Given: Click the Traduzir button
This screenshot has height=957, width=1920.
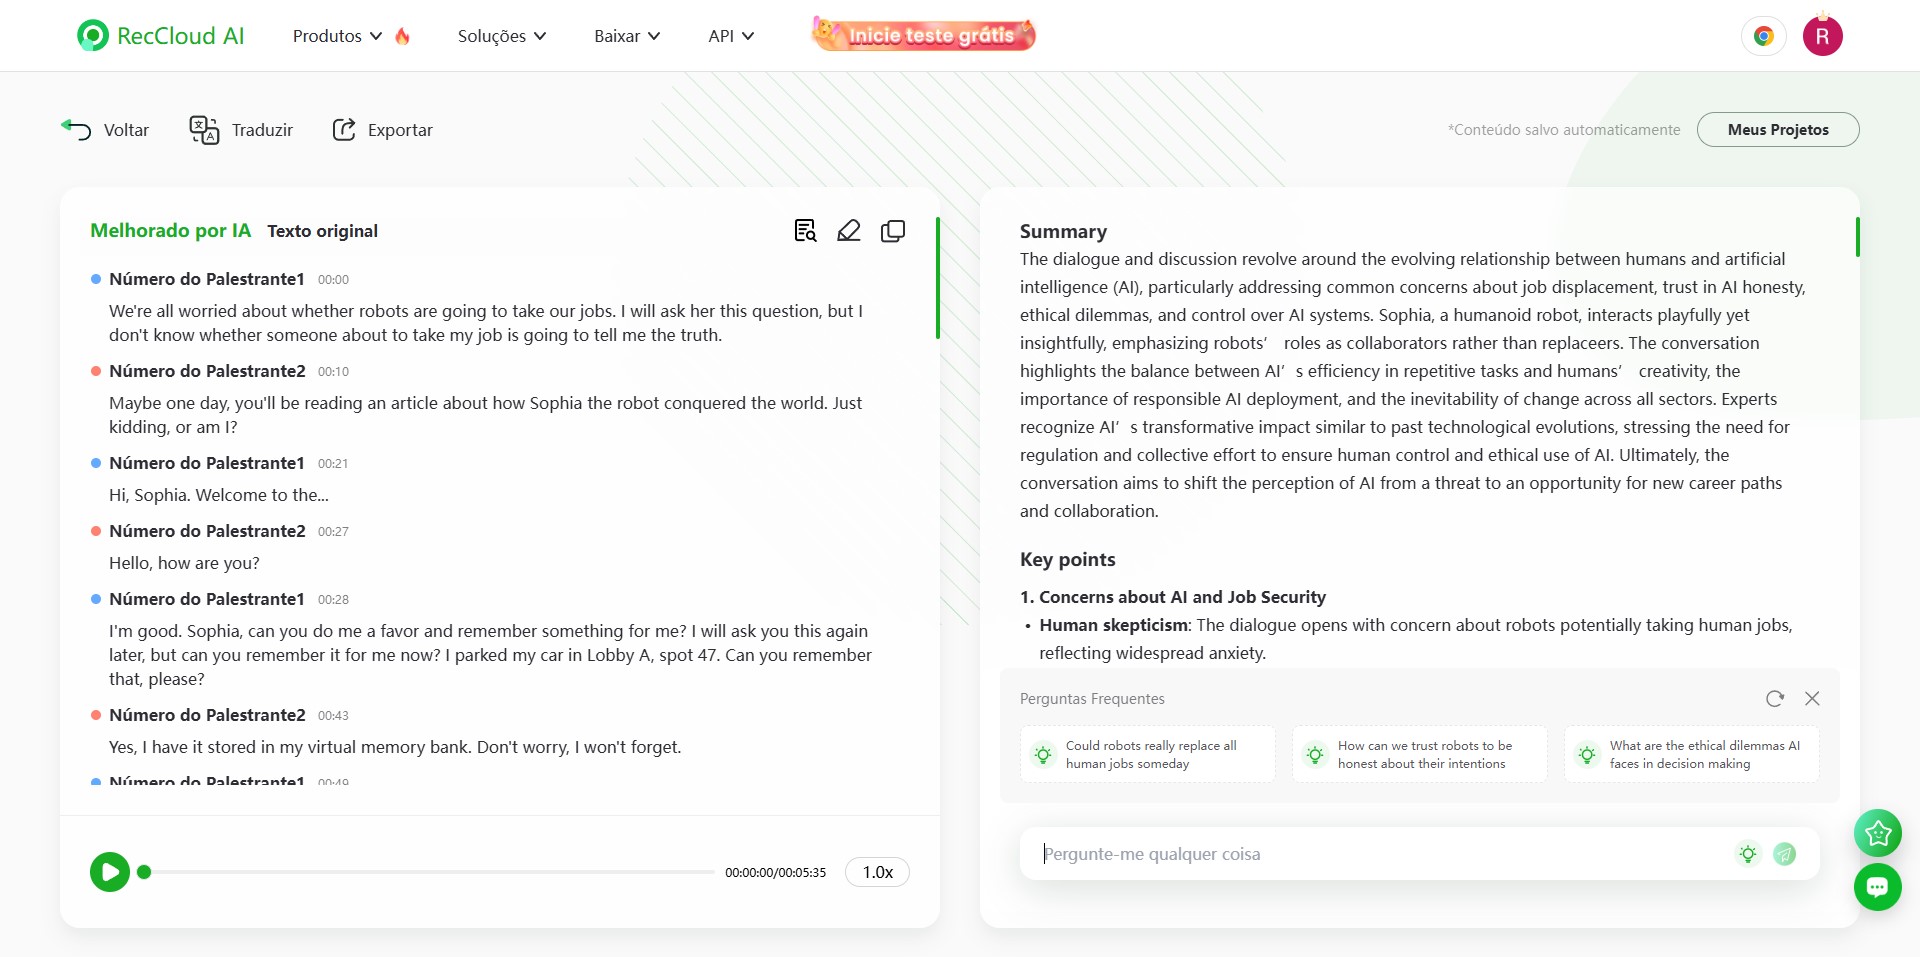Looking at the screenshot, I should click(x=242, y=130).
